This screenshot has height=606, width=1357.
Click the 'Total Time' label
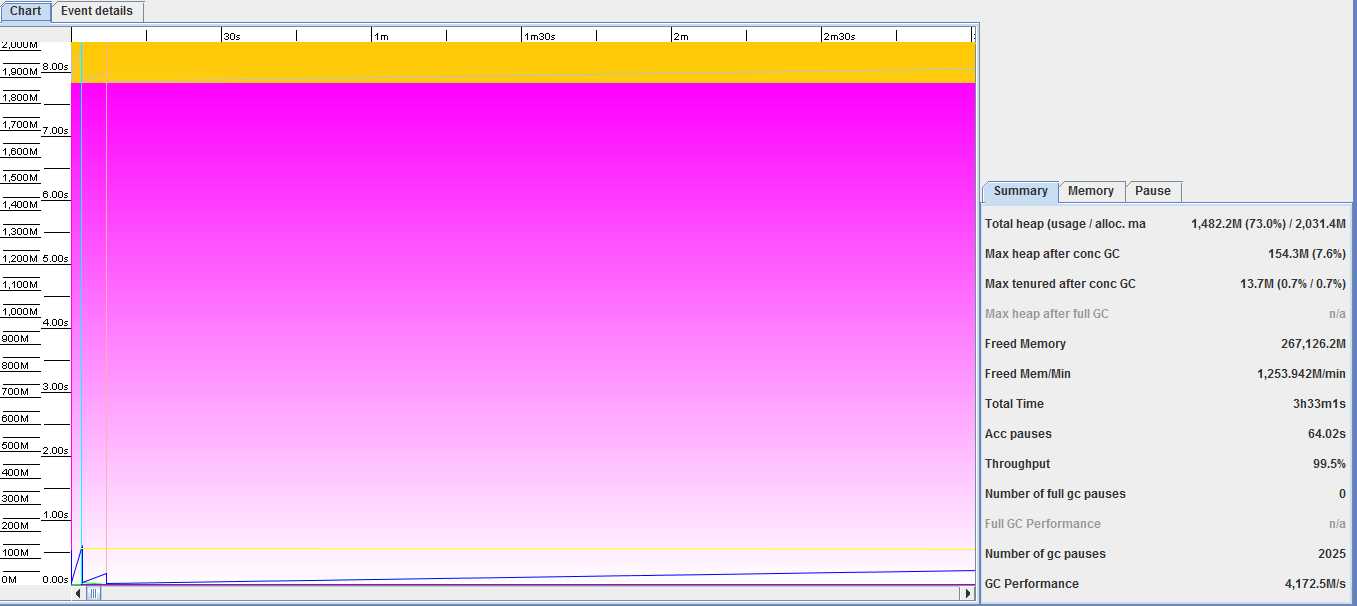pyautogui.click(x=1014, y=404)
